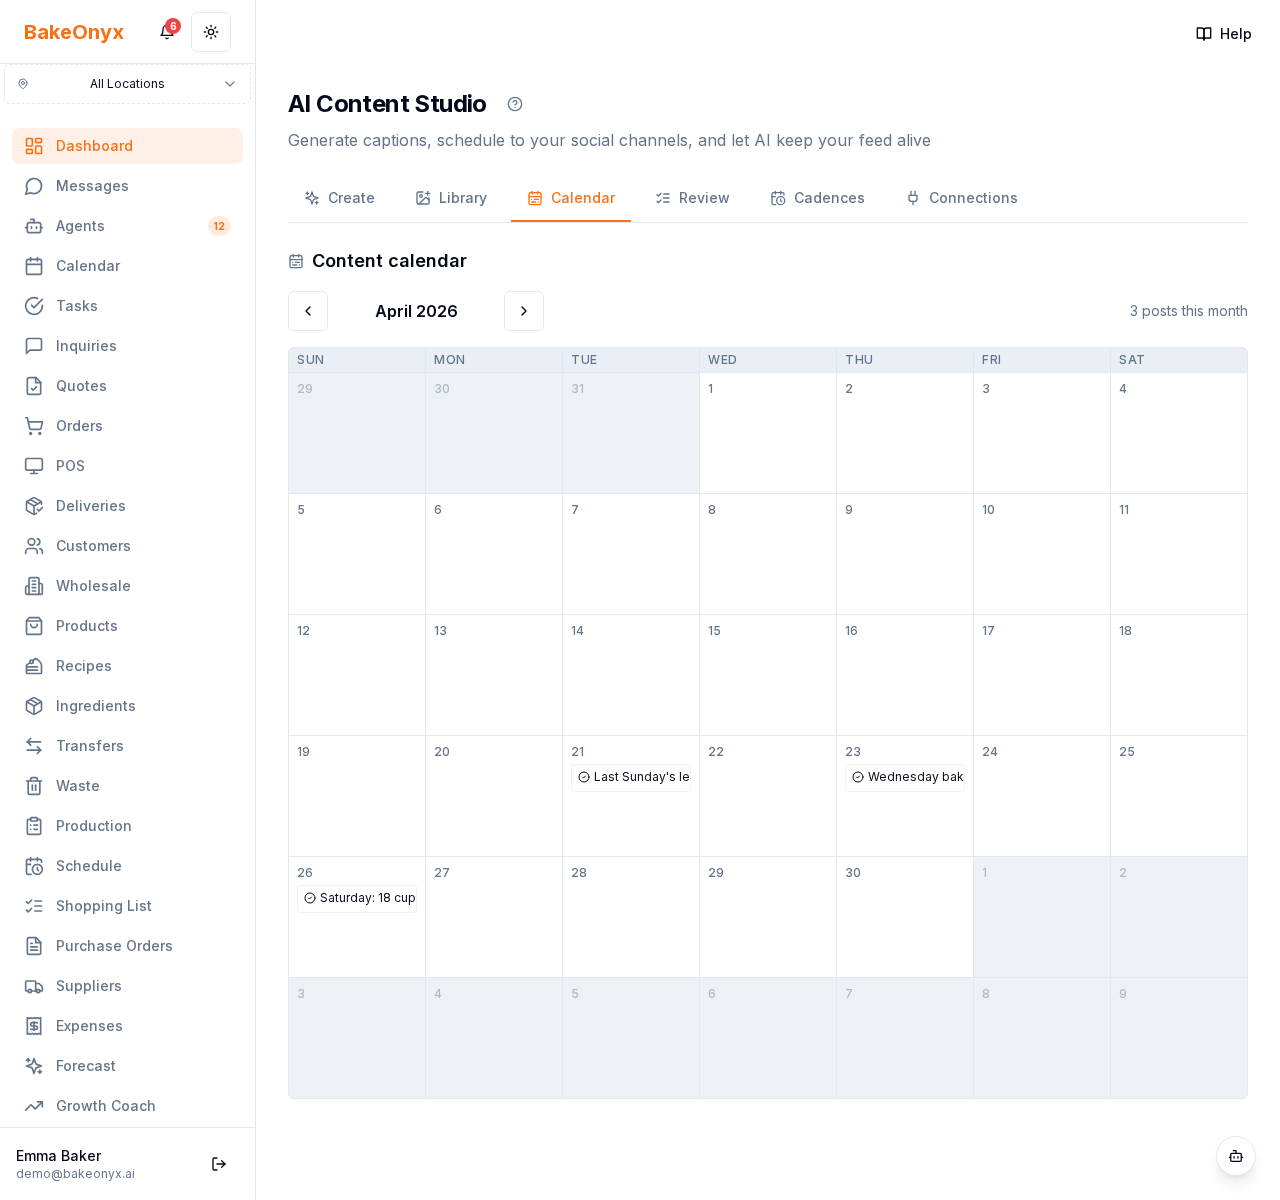
Task: Click the help question-mark icon beside the title
Action: click(x=515, y=104)
